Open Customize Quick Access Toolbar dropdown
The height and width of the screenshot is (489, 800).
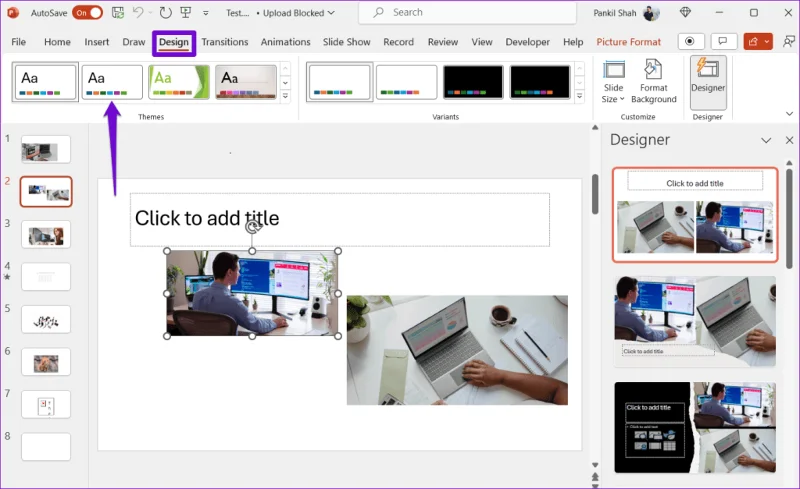[206, 13]
